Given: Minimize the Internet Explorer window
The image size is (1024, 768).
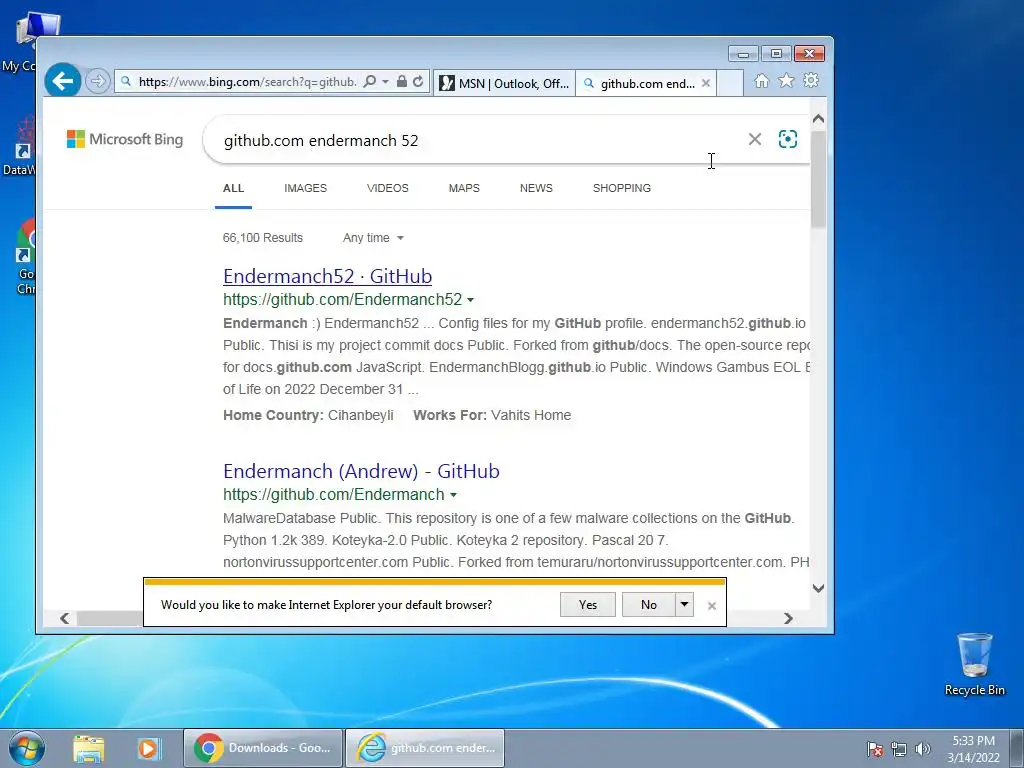Looking at the screenshot, I should coord(743,54).
